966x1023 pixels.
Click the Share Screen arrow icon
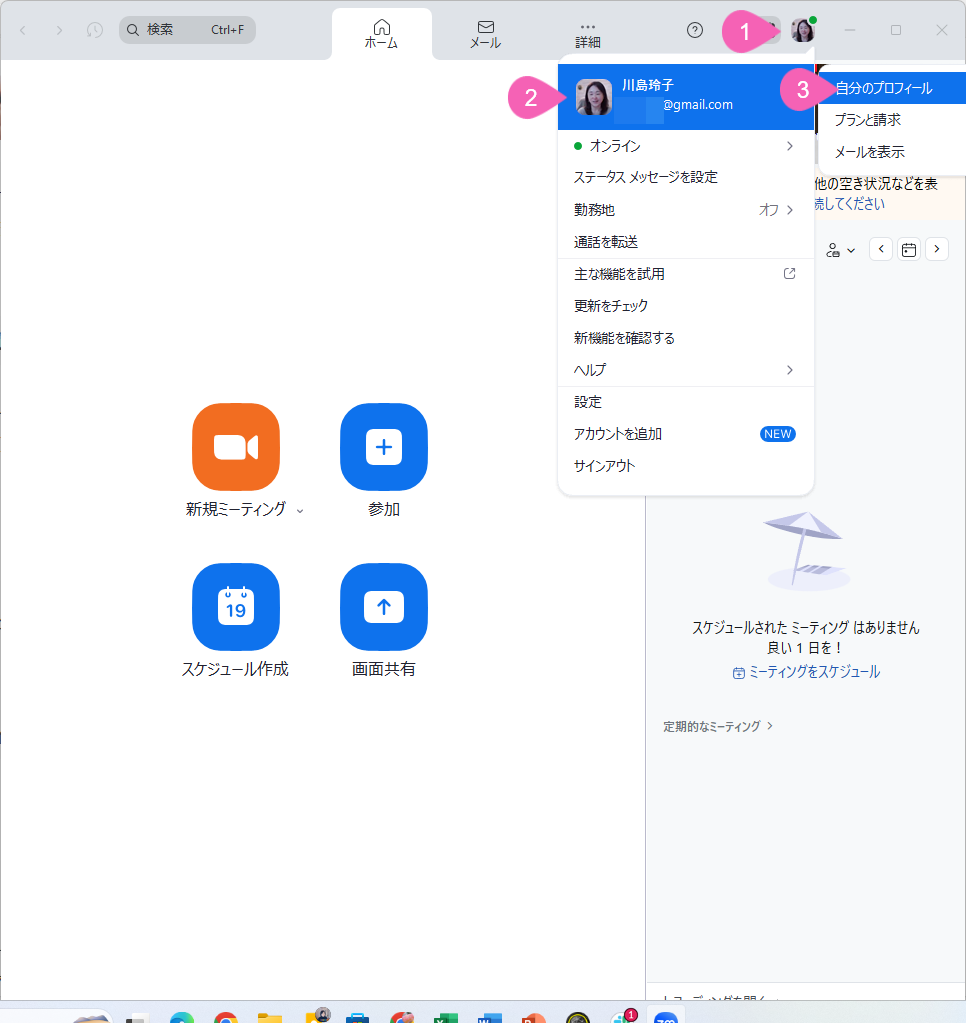pyautogui.click(x=384, y=607)
